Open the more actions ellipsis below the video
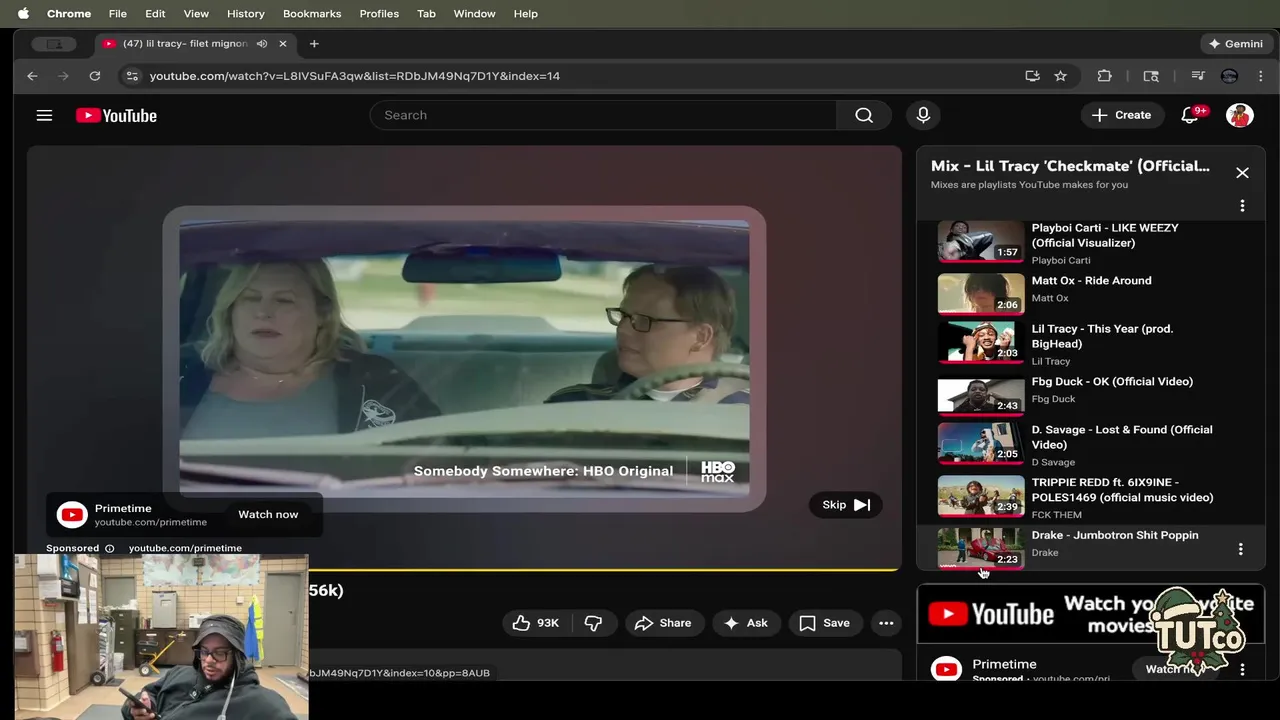 point(886,623)
